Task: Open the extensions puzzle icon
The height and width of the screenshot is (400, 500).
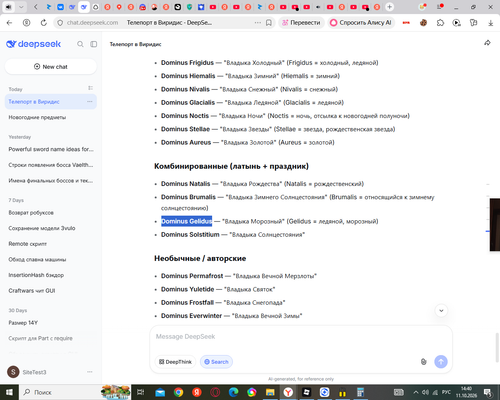Action: (x=440, y=23)
